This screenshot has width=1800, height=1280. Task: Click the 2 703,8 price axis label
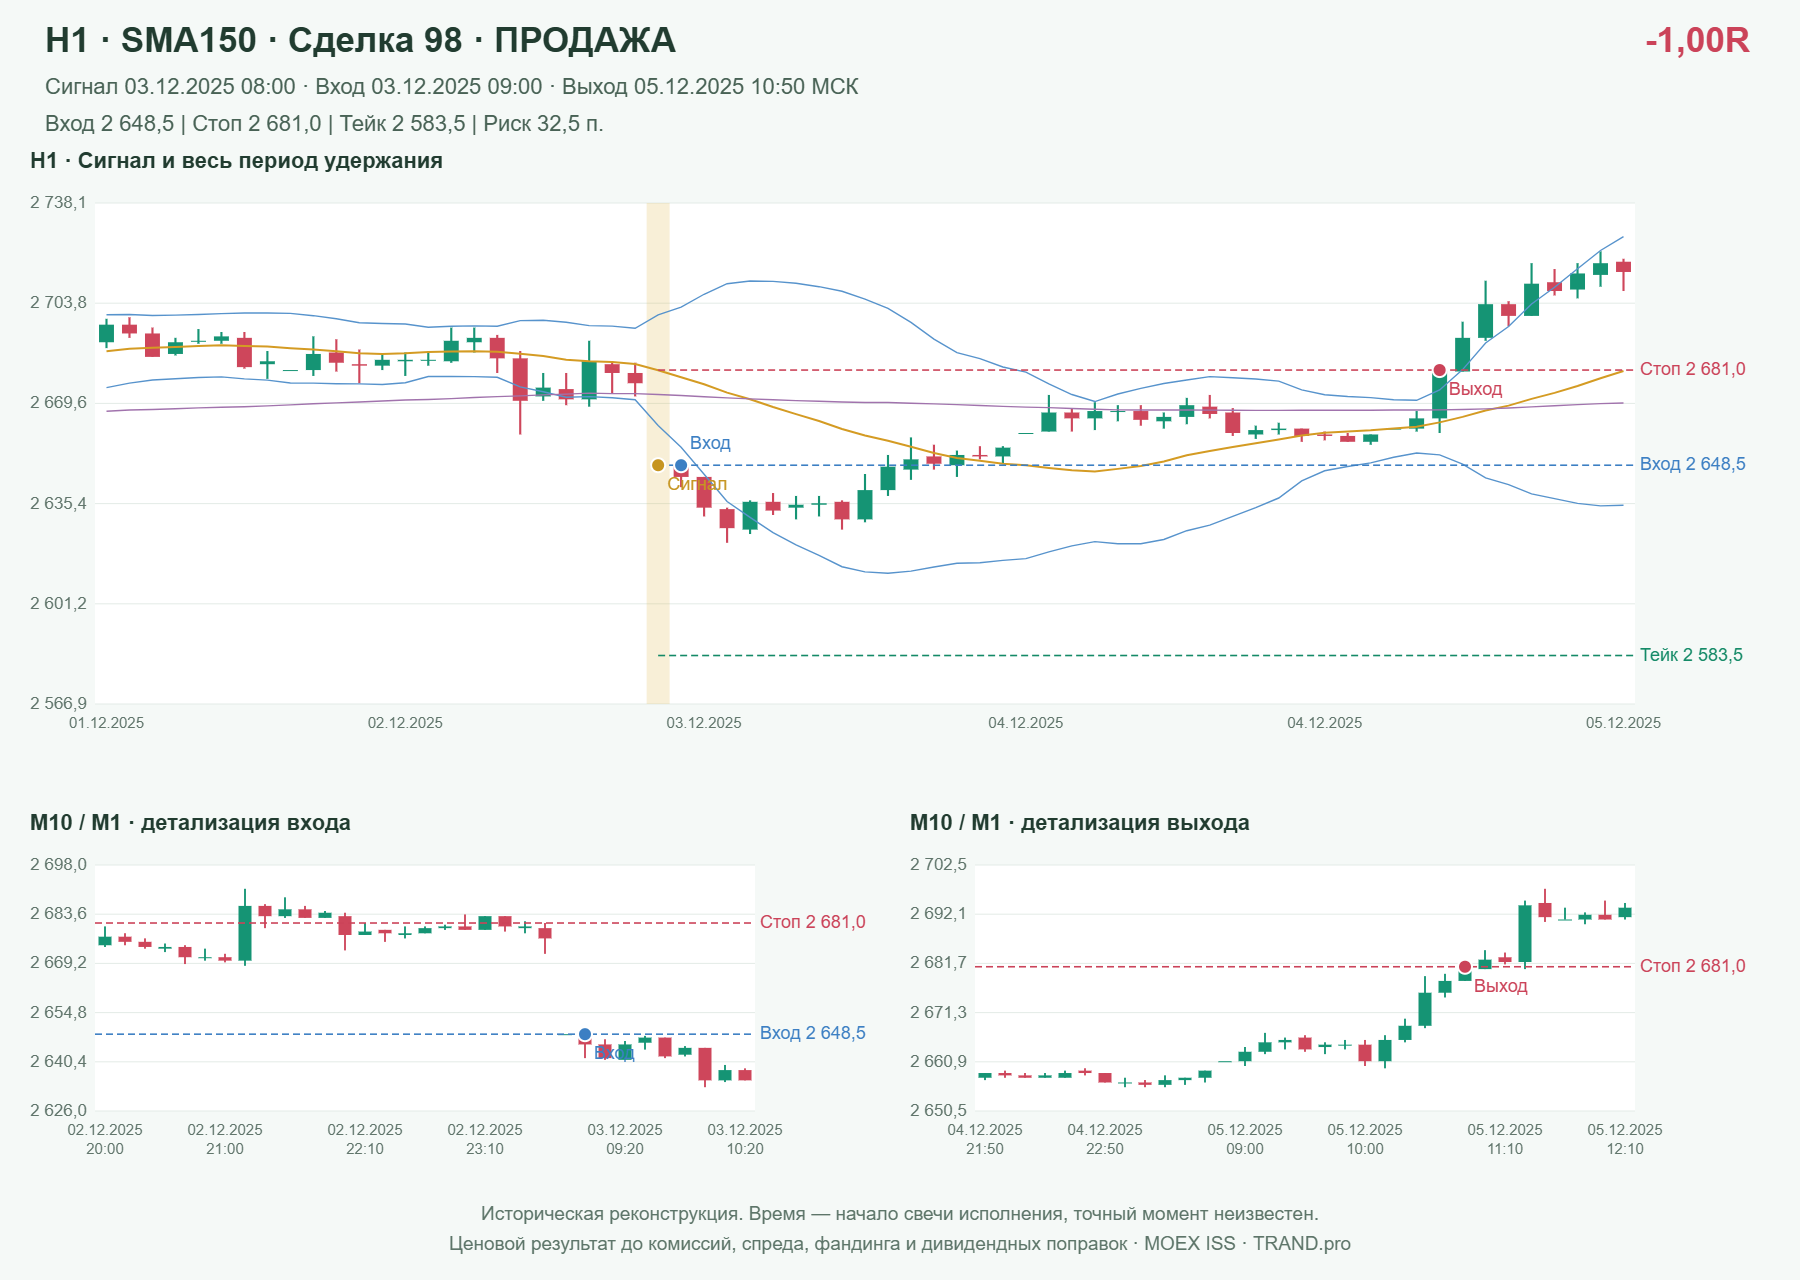(x=58, y=303)
